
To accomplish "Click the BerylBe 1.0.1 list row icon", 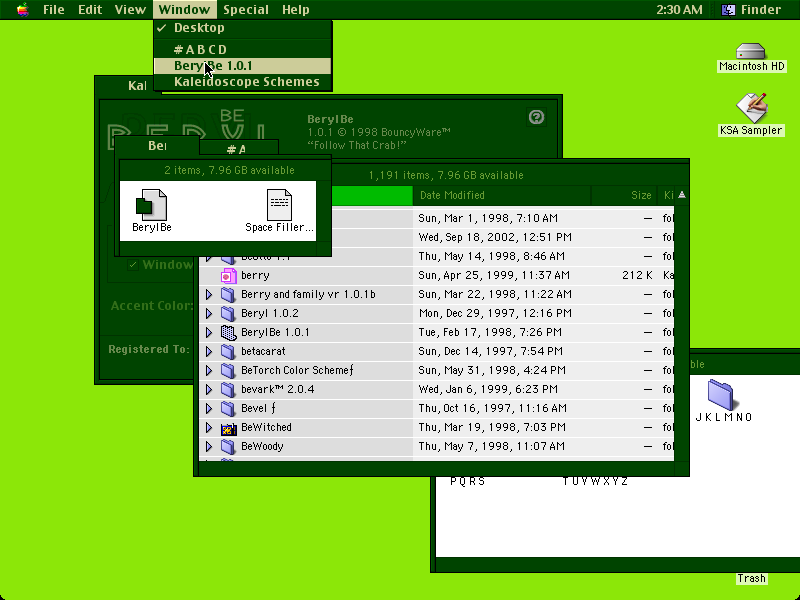I will (228, 333).
